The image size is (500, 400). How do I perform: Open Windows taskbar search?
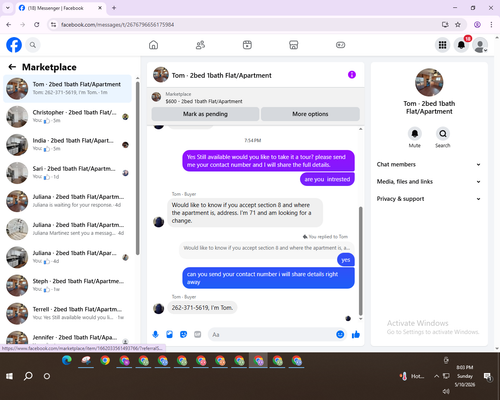(28, 376)
